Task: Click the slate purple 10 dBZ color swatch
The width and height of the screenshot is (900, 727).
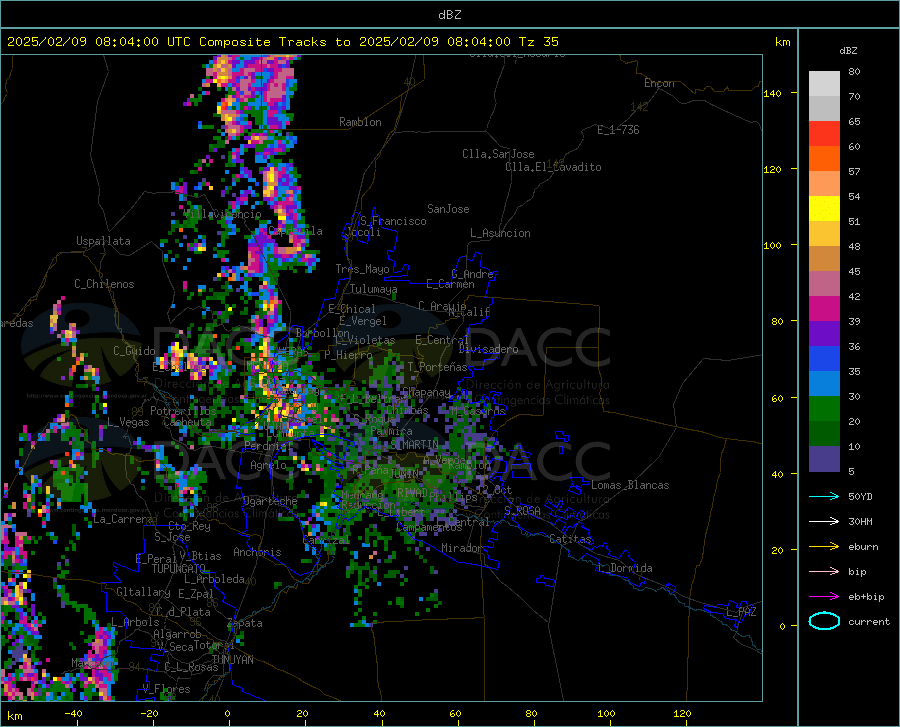Action: click(824, 458)
